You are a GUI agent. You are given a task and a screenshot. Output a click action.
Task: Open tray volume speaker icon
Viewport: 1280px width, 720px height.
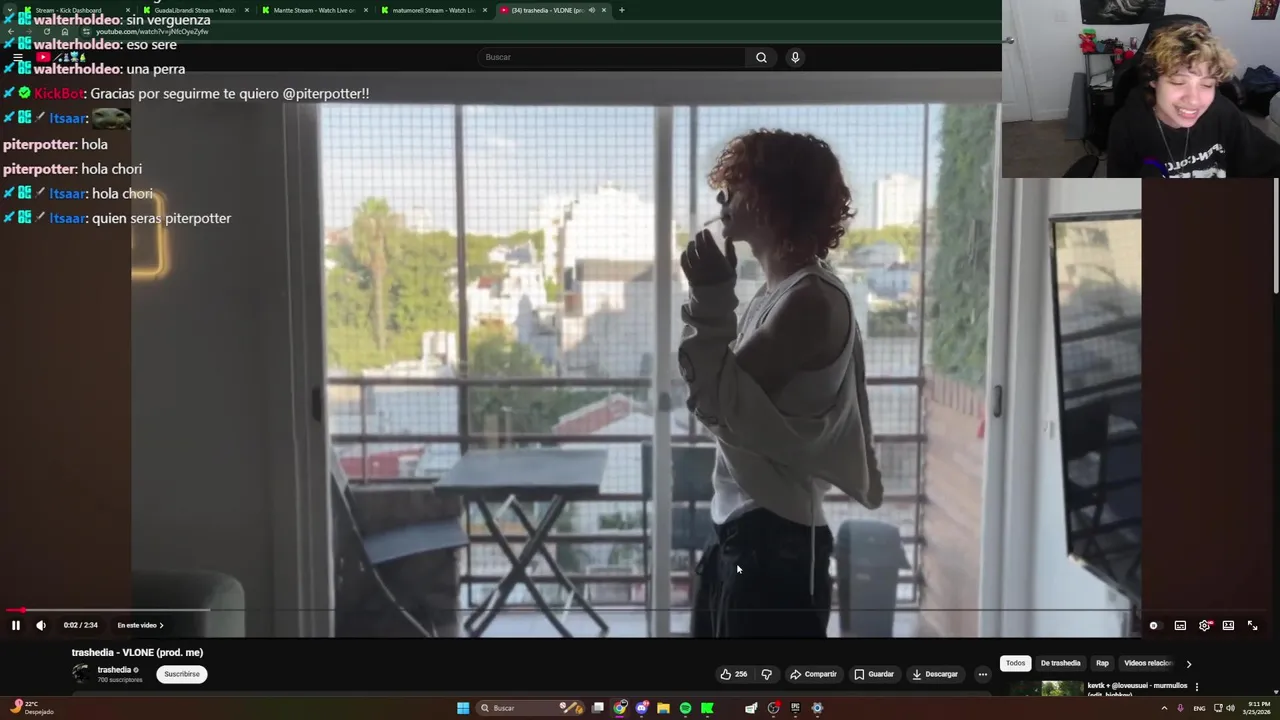click(x=1230, y=708)
